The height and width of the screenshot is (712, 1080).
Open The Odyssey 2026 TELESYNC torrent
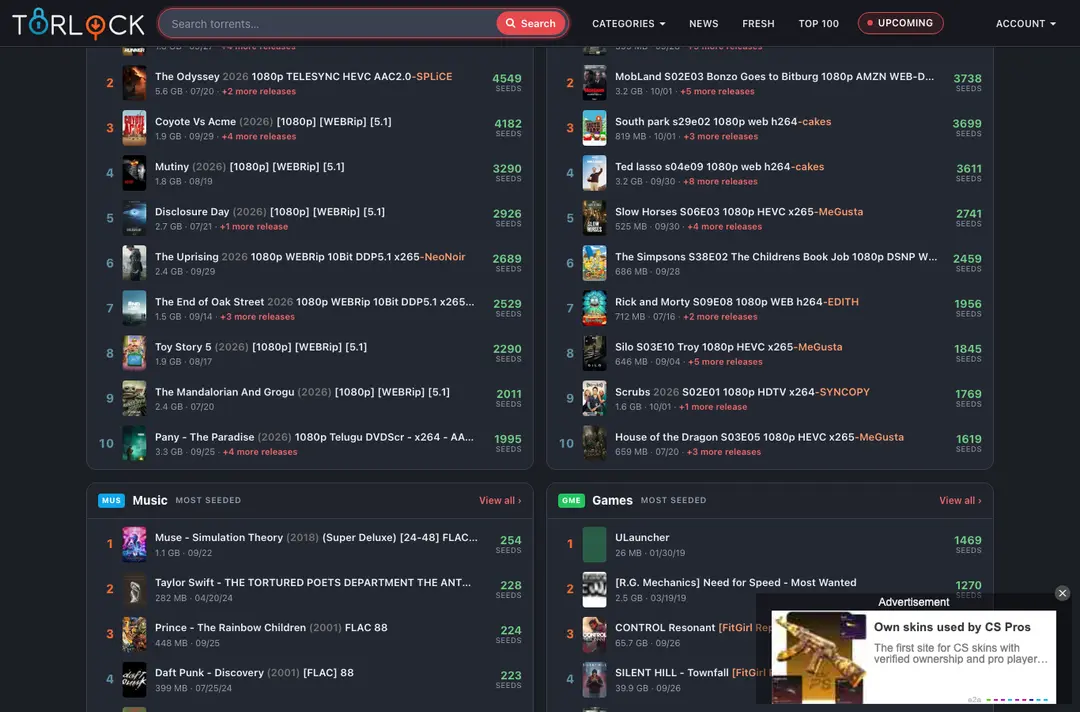click(303, 76)
